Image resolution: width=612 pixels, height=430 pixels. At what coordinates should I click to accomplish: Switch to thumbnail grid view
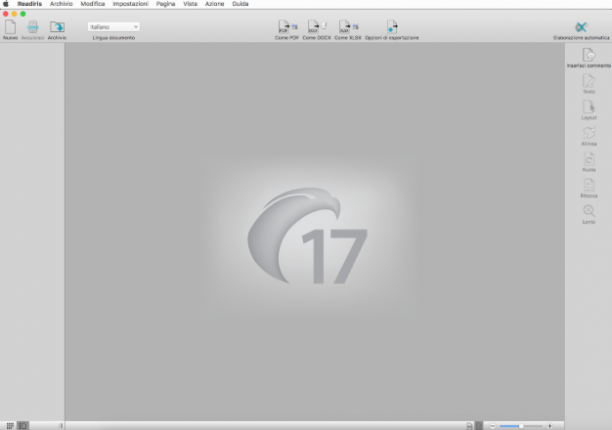(10, 426)
